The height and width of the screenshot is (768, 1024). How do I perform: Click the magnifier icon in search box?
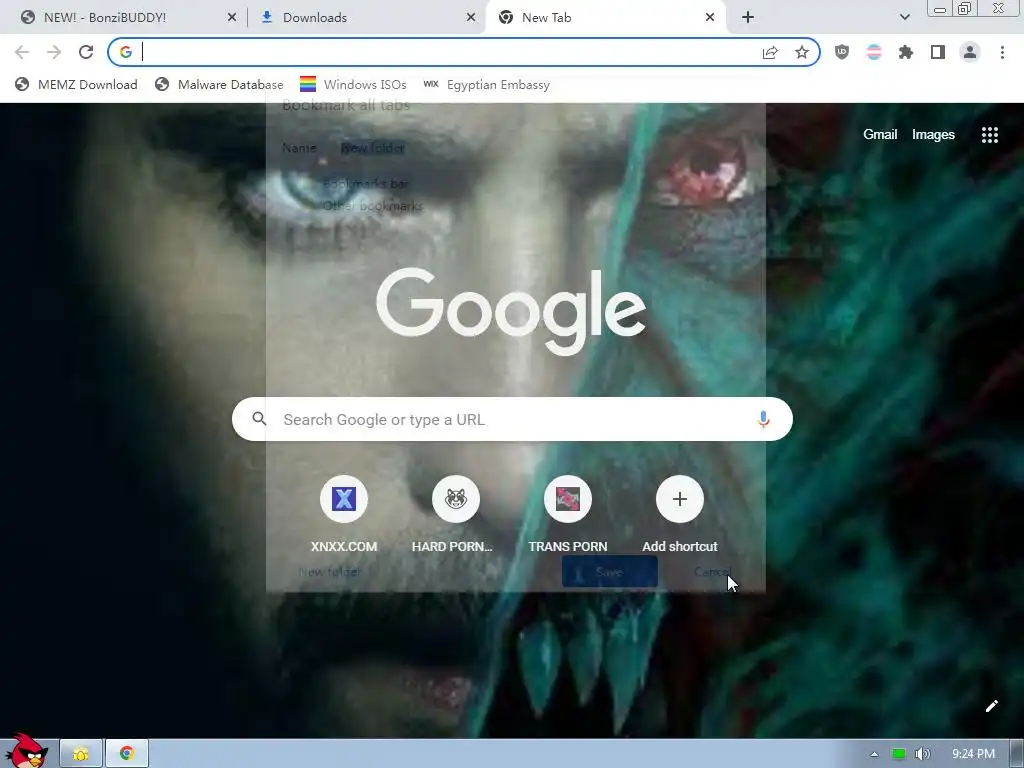click(259, 419)
